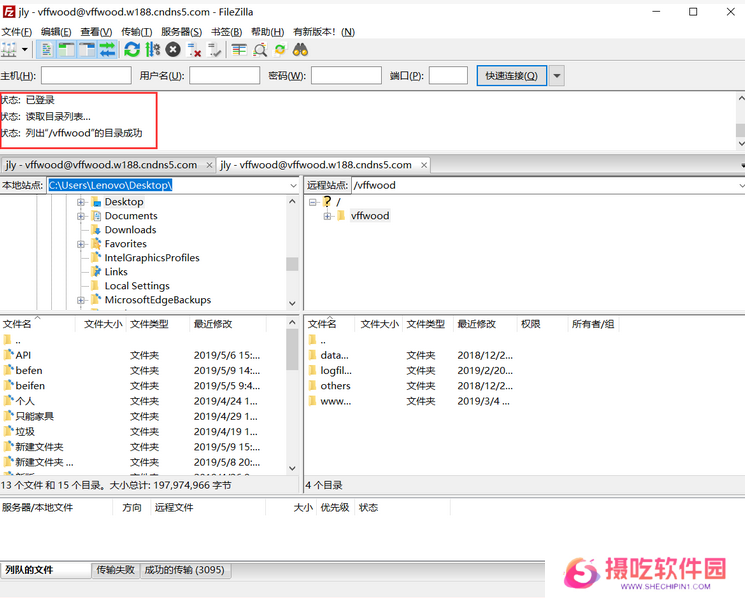Expand the Desktop folder in local tree
The image size is (745, 598).
coord(81,202)
